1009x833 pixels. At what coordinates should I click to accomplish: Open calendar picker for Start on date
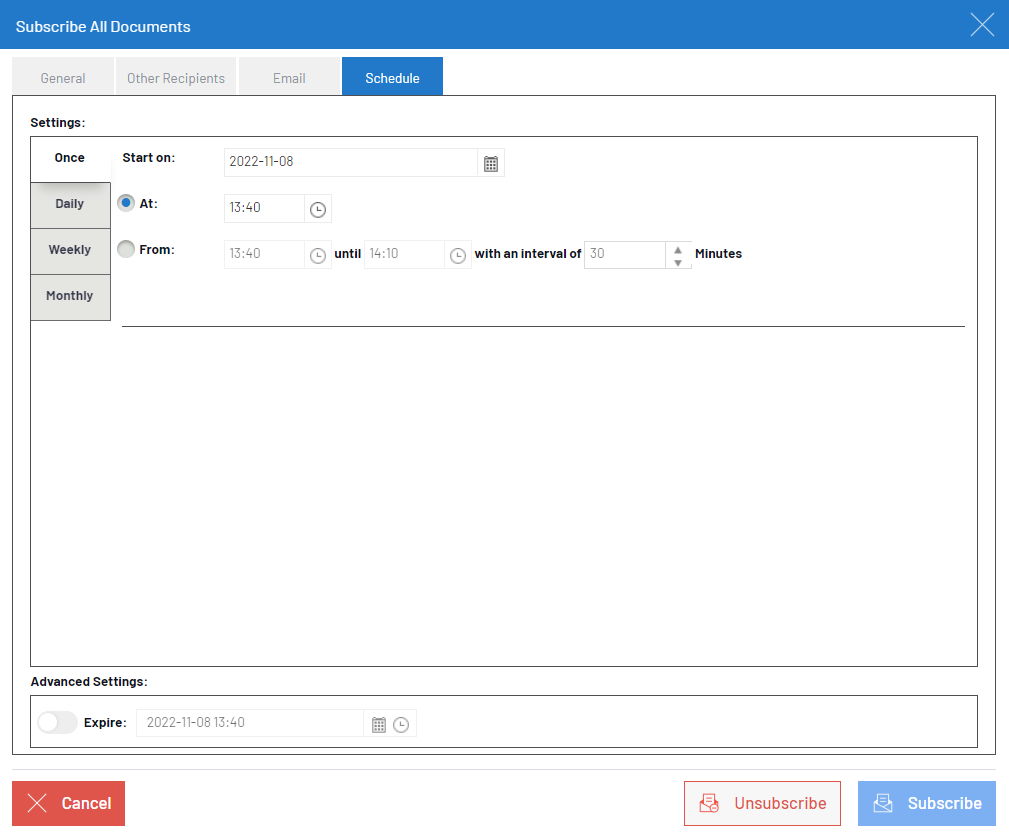491,163
